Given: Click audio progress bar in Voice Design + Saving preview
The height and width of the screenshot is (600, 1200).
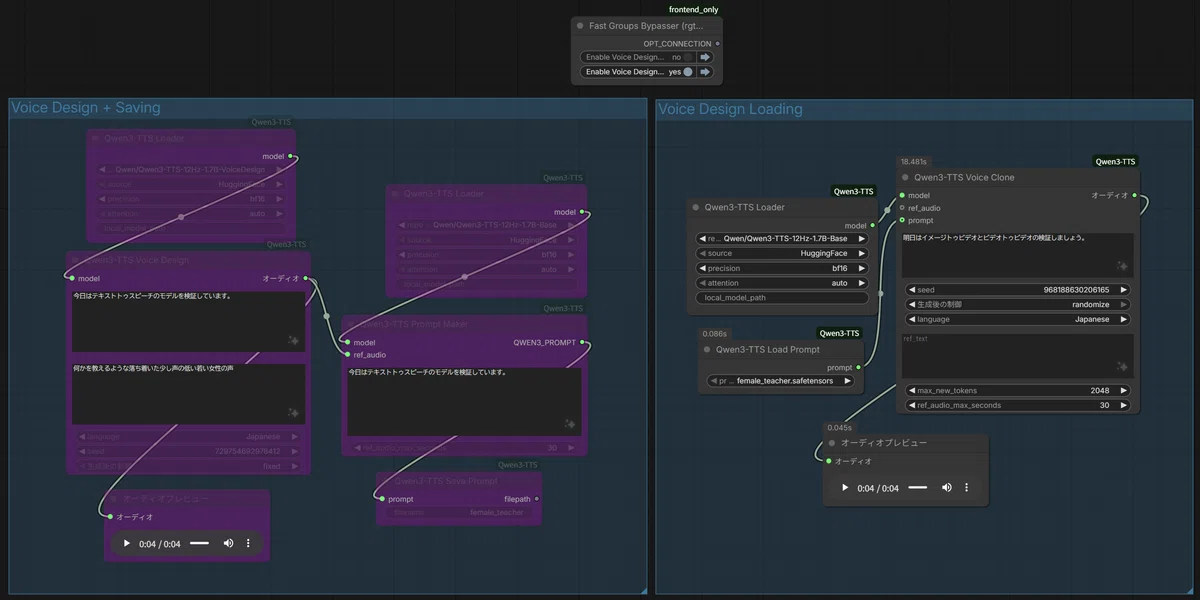Looking at the screenshot, I should (199, 543).
